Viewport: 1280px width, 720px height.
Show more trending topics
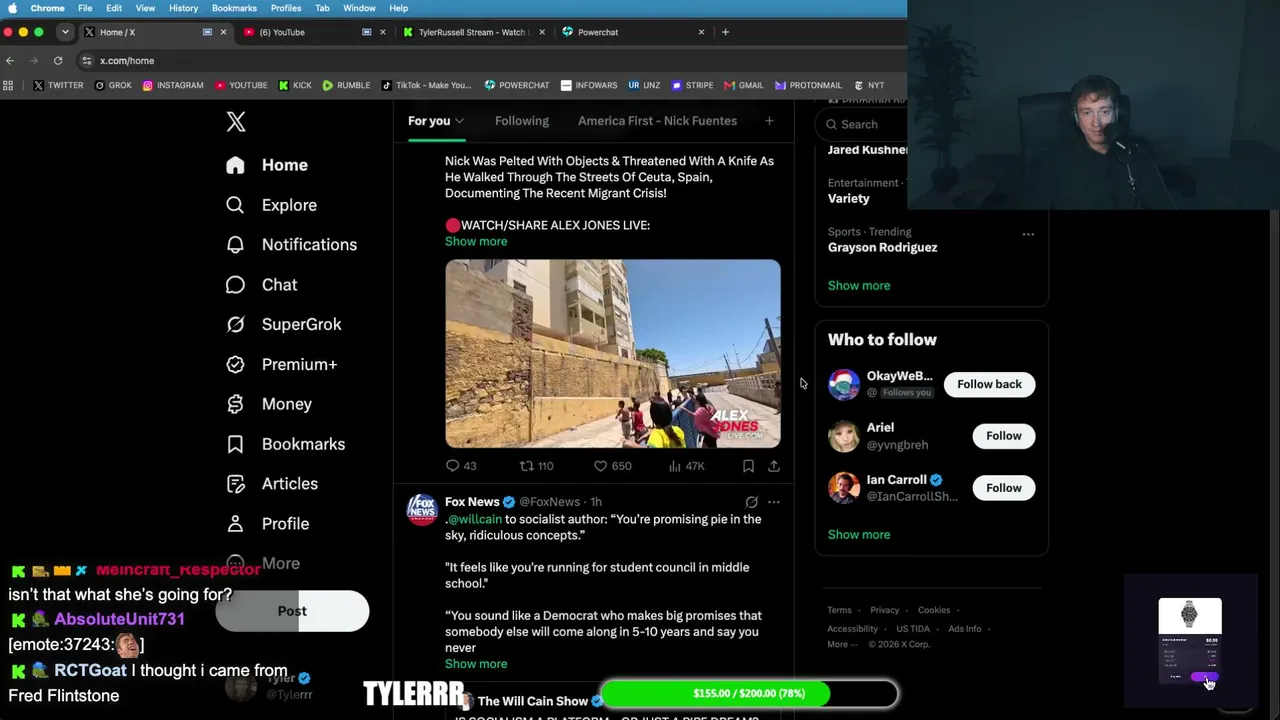click(859, 286)
